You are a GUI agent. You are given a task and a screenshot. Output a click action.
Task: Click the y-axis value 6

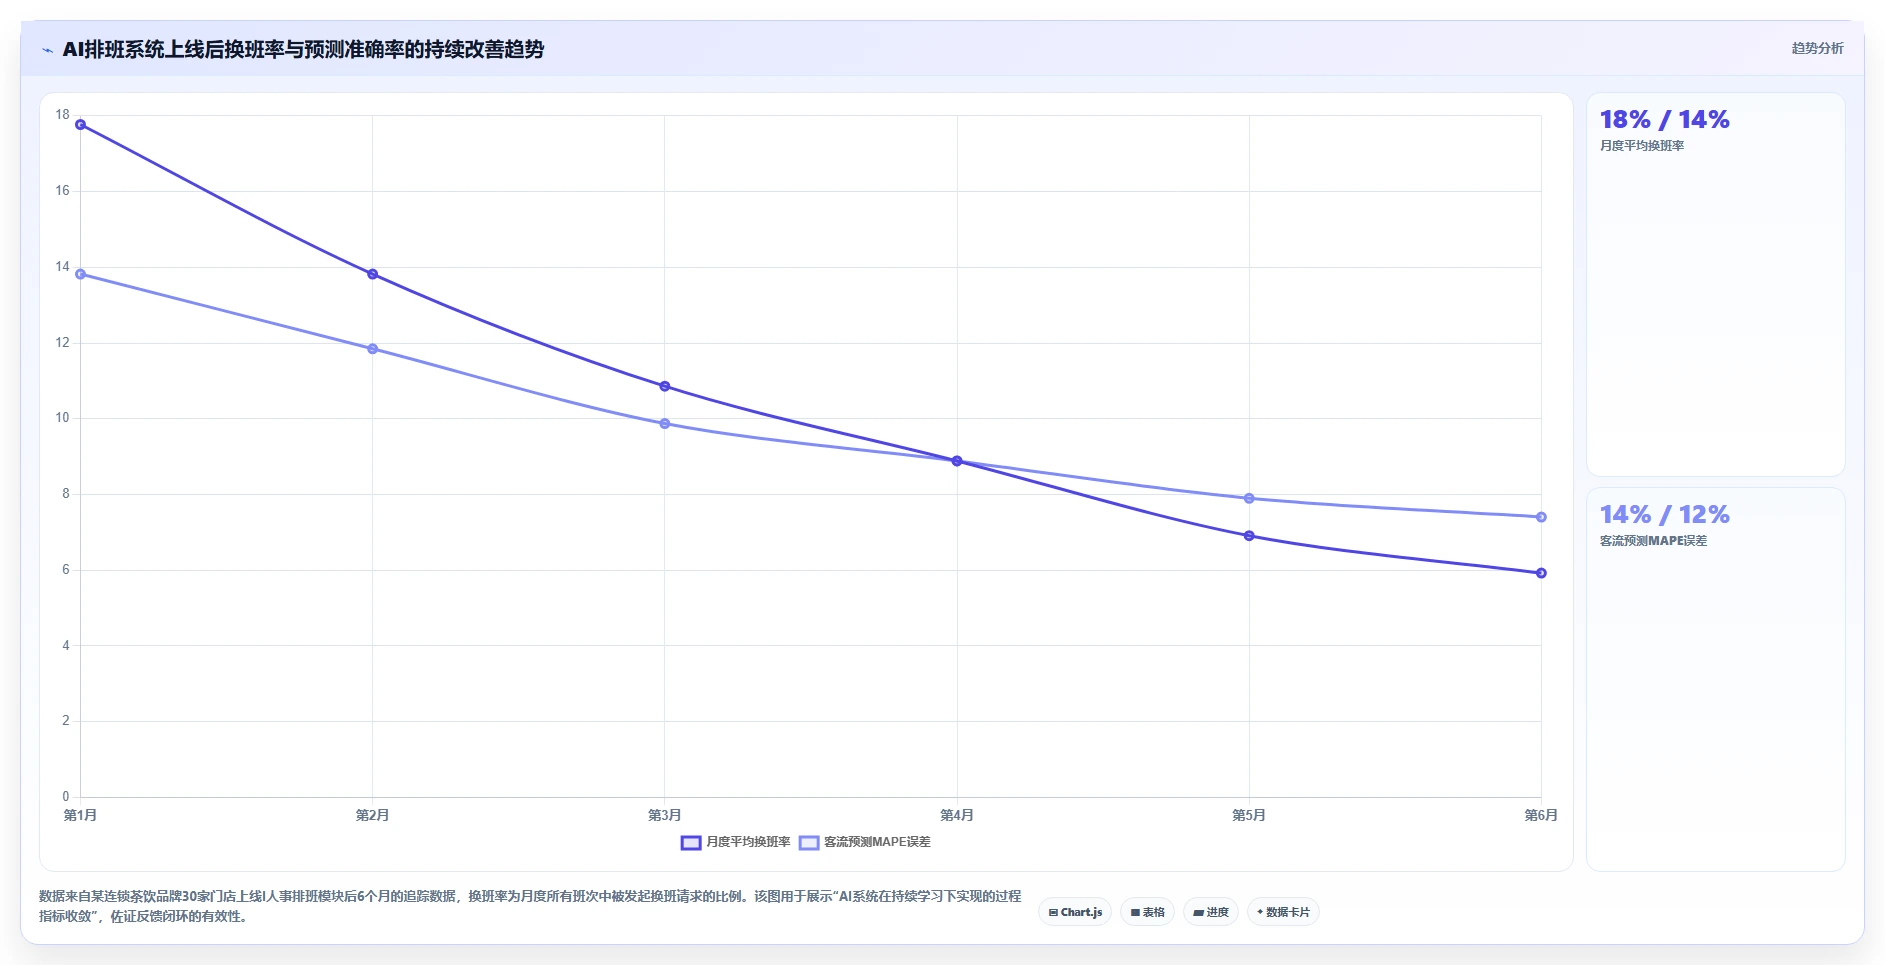66,570
